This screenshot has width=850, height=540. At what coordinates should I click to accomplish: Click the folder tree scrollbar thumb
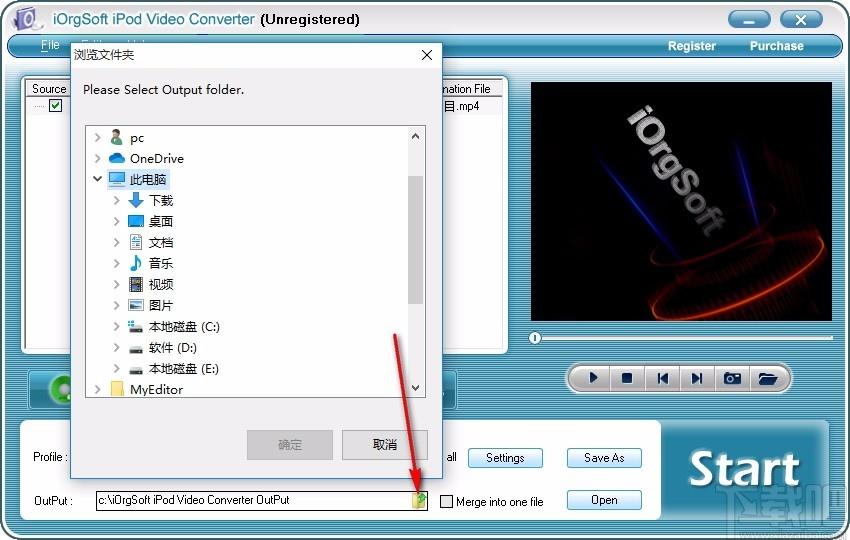415,240
